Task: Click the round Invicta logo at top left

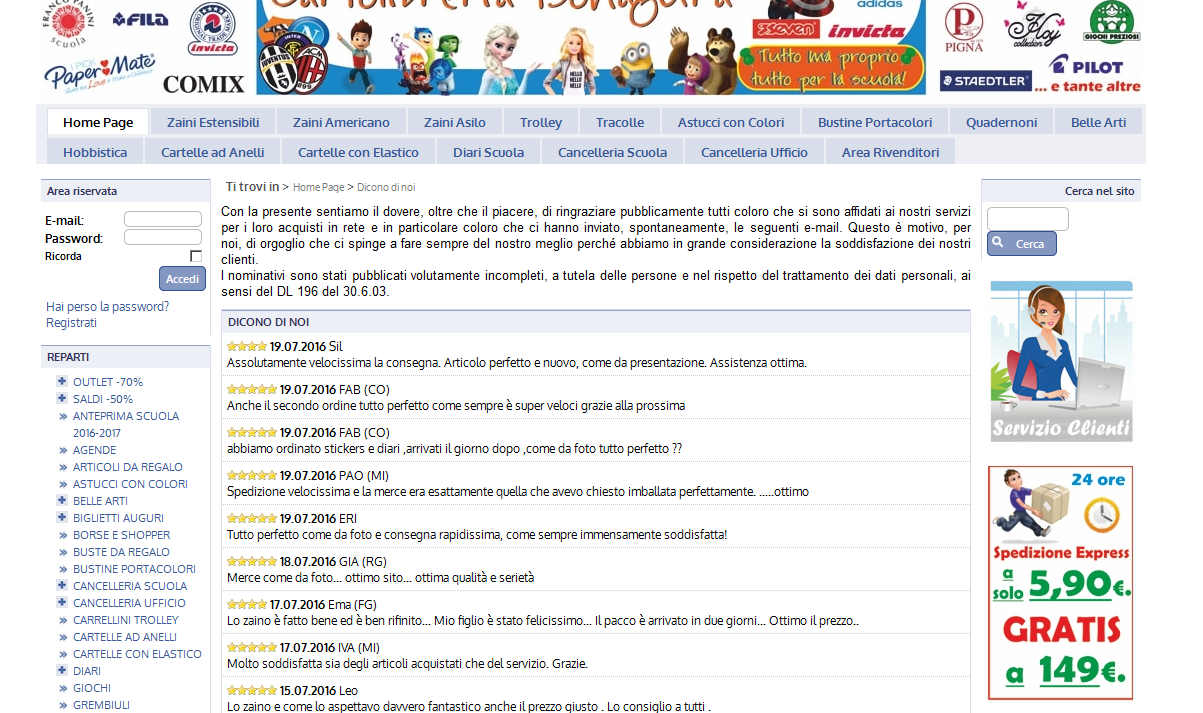Action: pos(213,28)
